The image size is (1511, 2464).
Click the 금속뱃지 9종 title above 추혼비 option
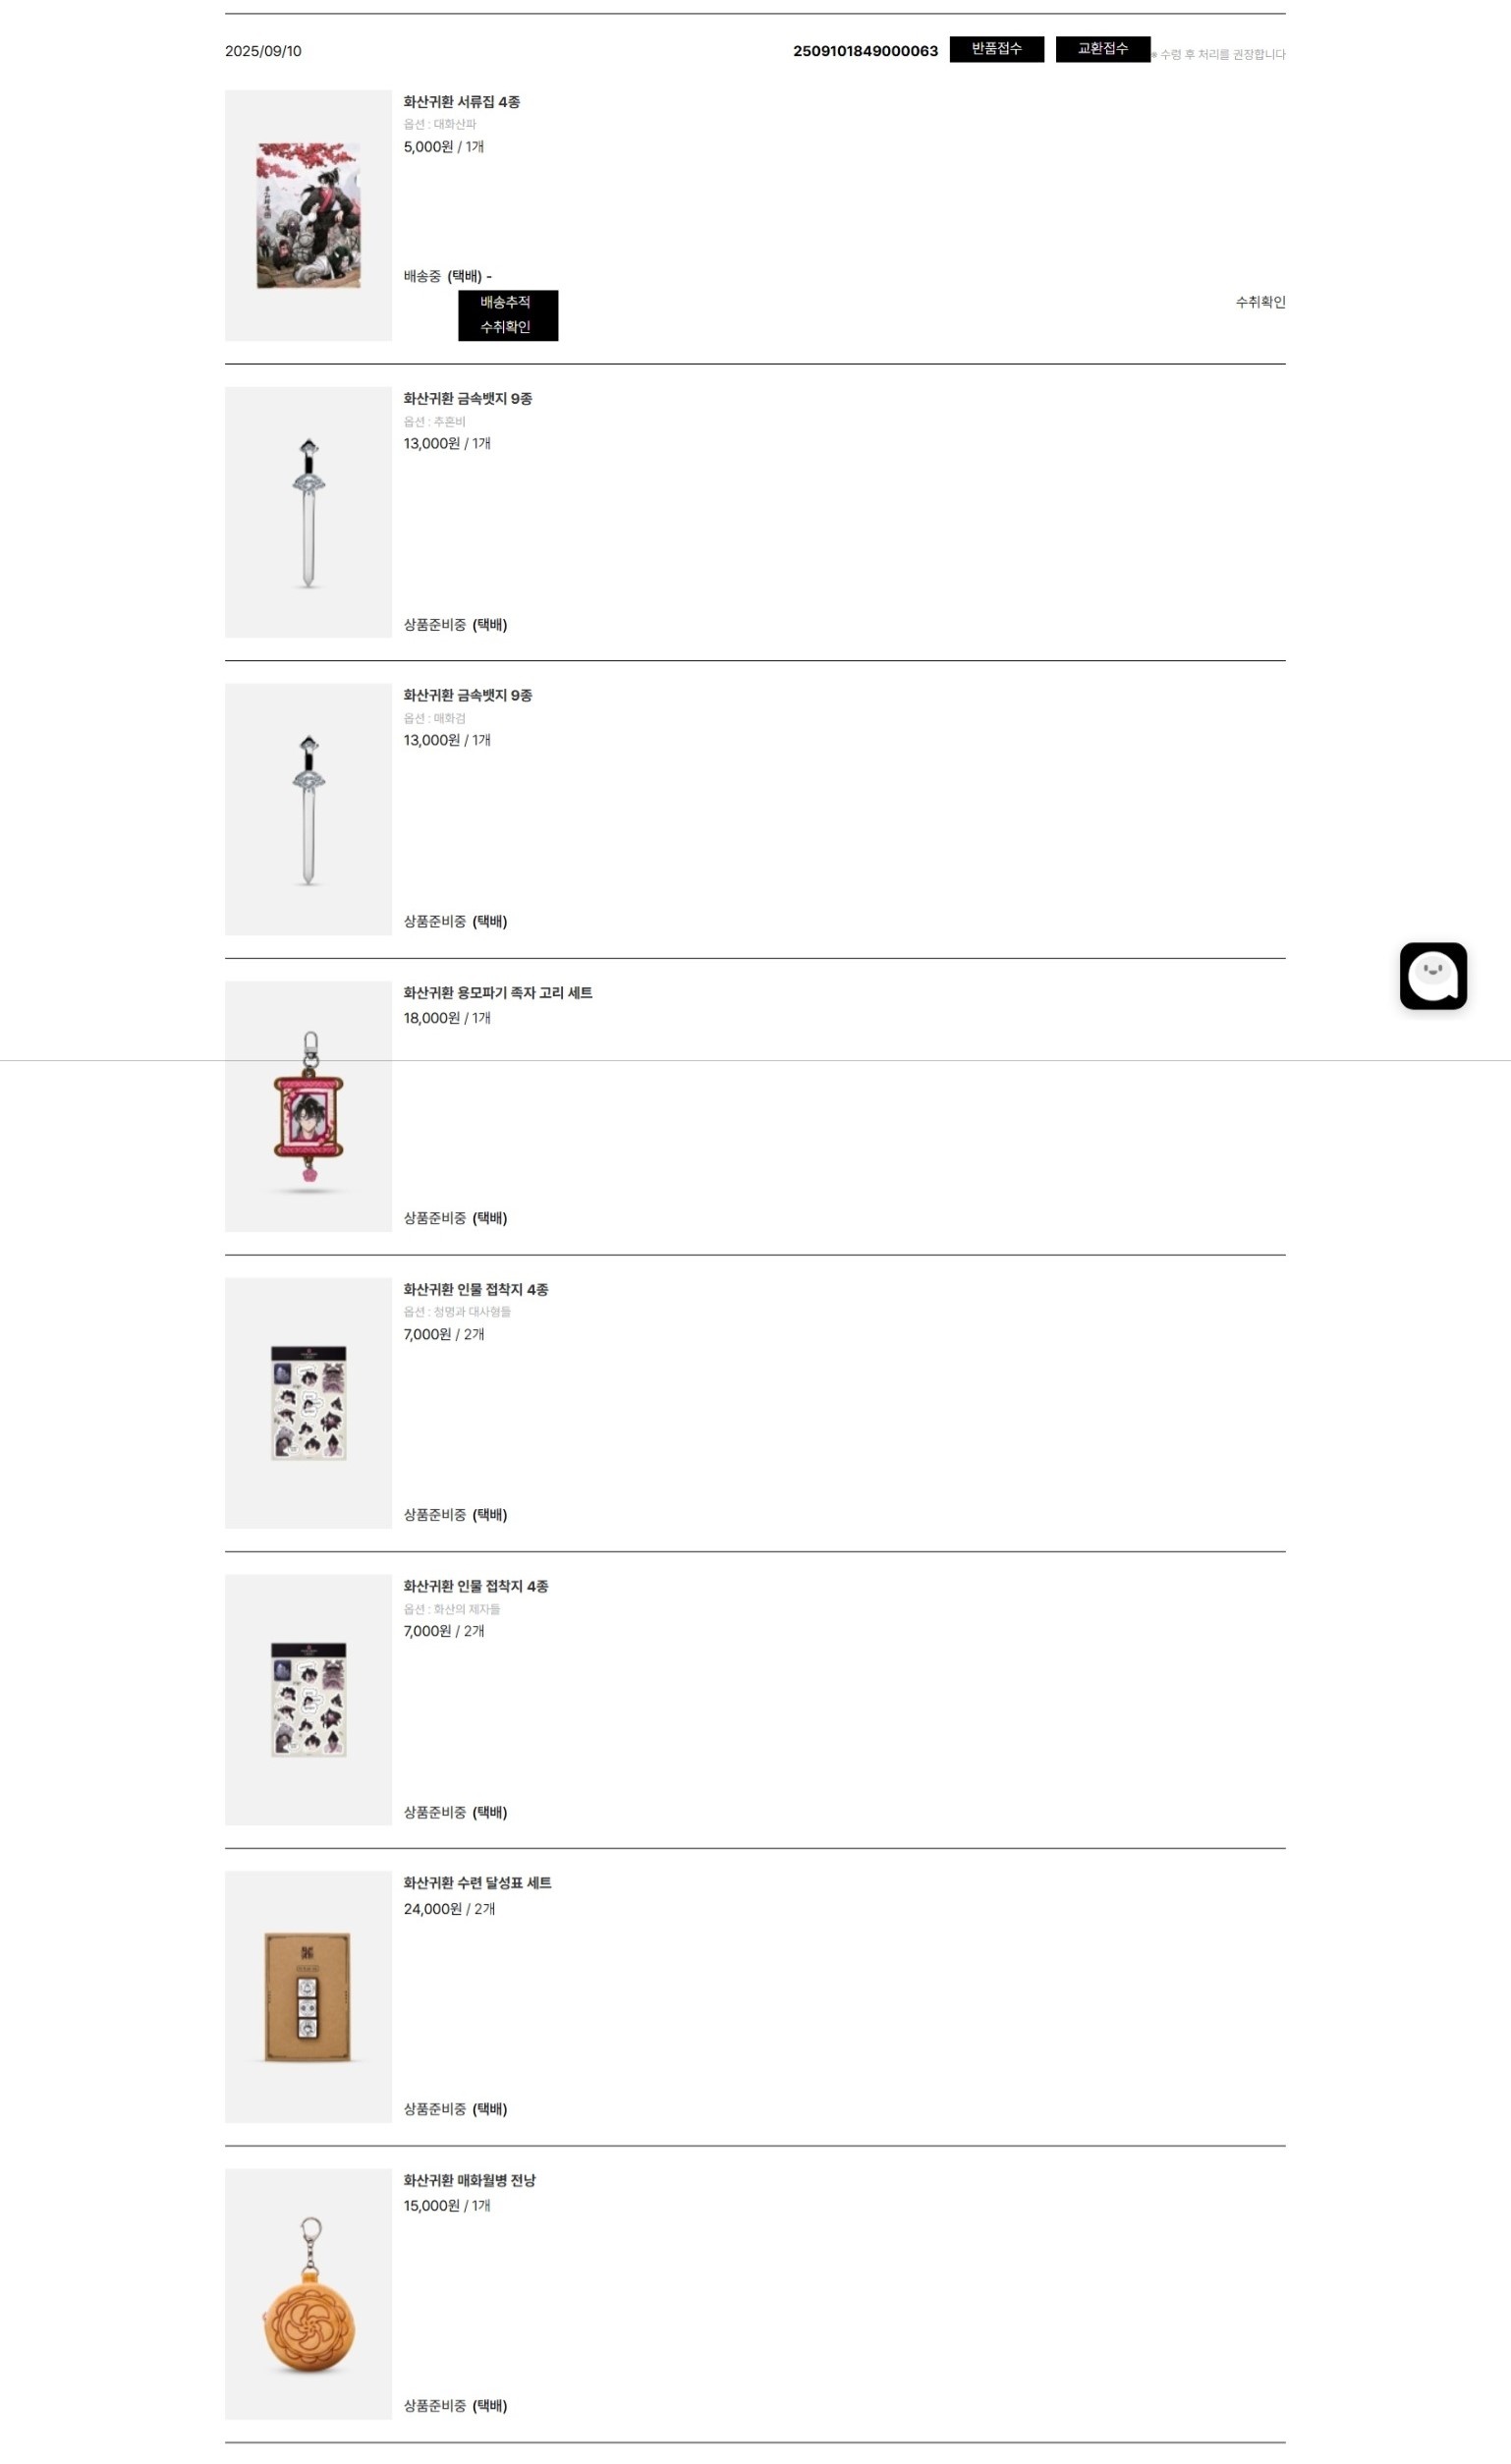coord(467,398)
